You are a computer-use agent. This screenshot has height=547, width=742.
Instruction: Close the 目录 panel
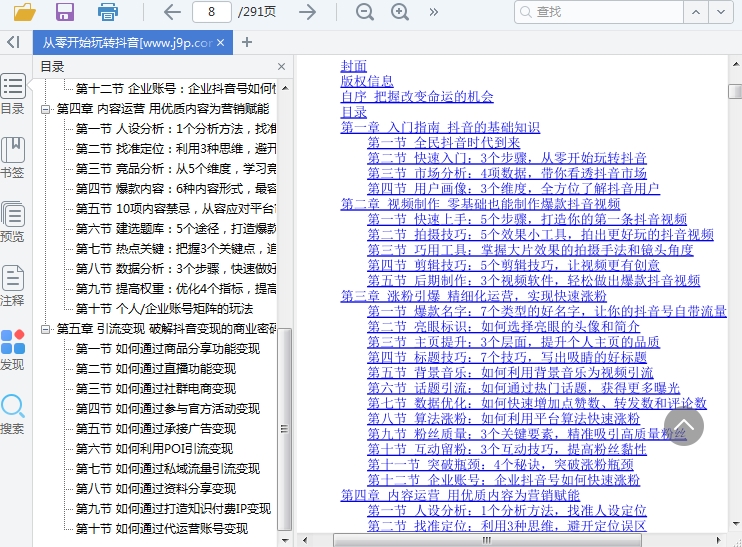point(282,67)
